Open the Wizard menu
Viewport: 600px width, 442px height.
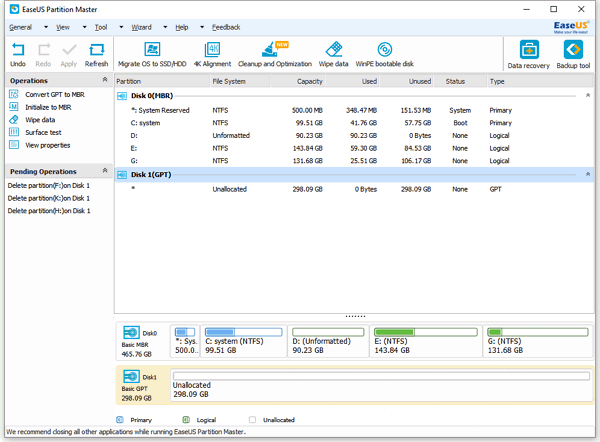pyautogui.click(x=142, y=27)
